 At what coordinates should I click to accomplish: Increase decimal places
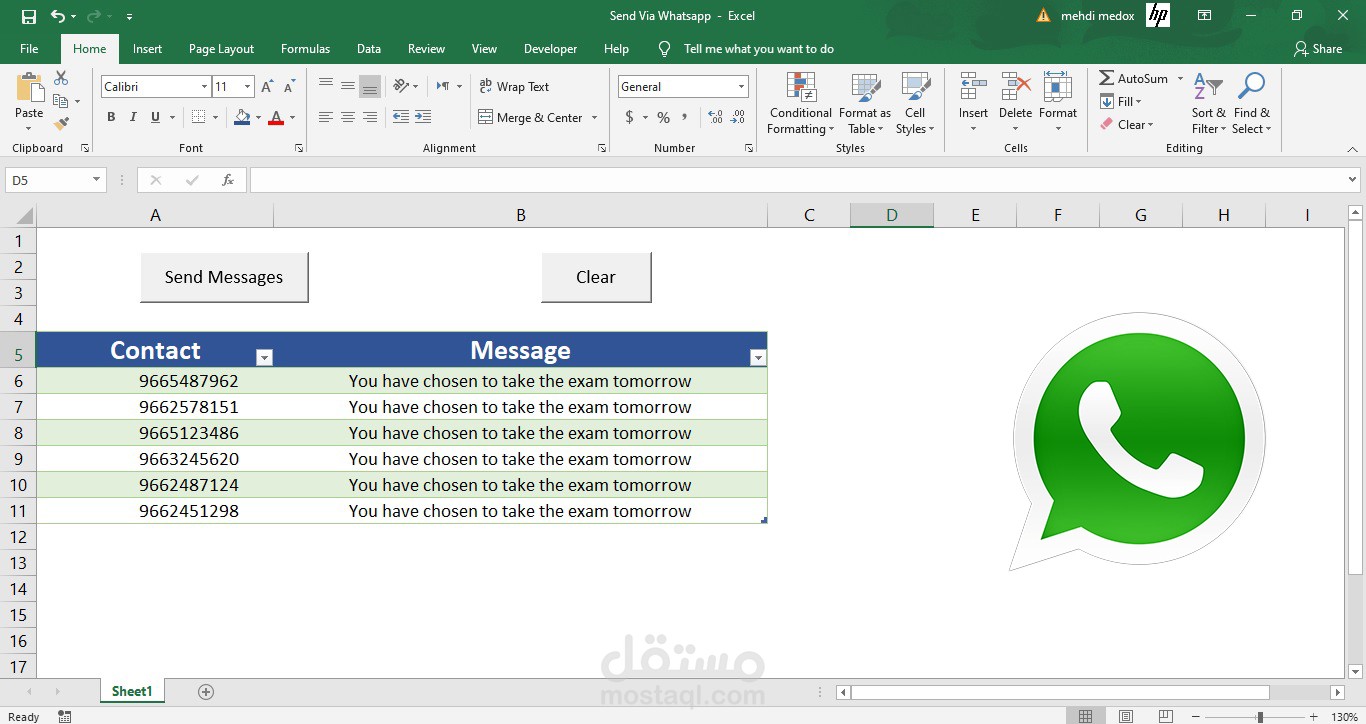pos(715,117)
